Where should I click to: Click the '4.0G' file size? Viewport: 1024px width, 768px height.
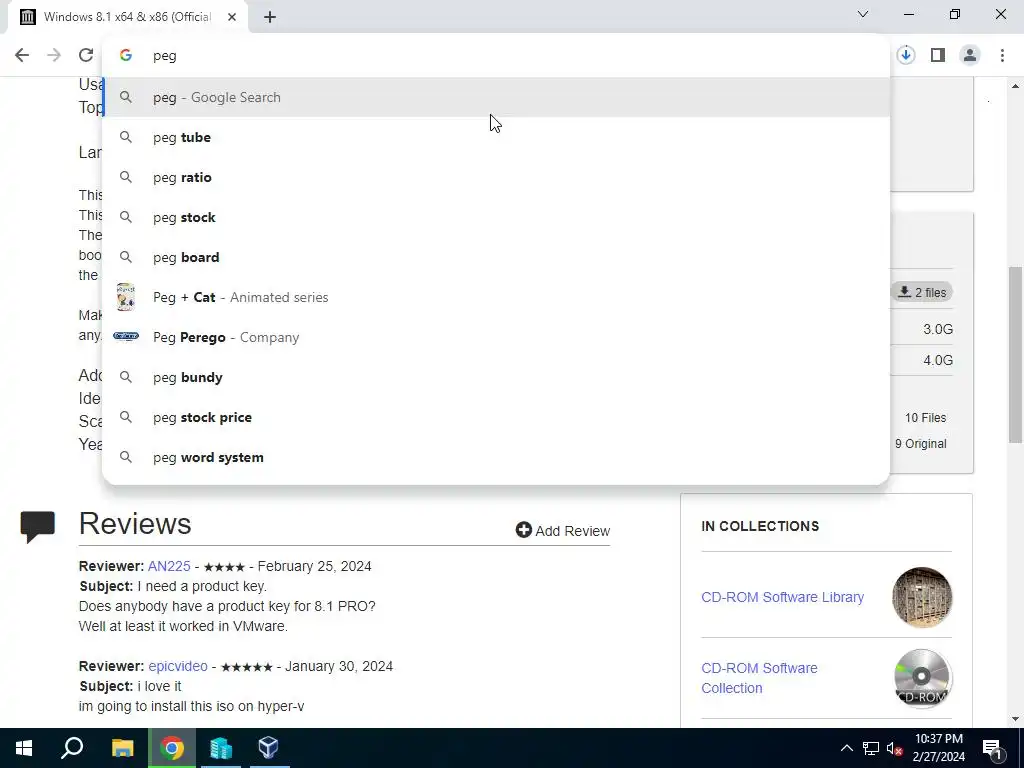(x=938, y=360)
